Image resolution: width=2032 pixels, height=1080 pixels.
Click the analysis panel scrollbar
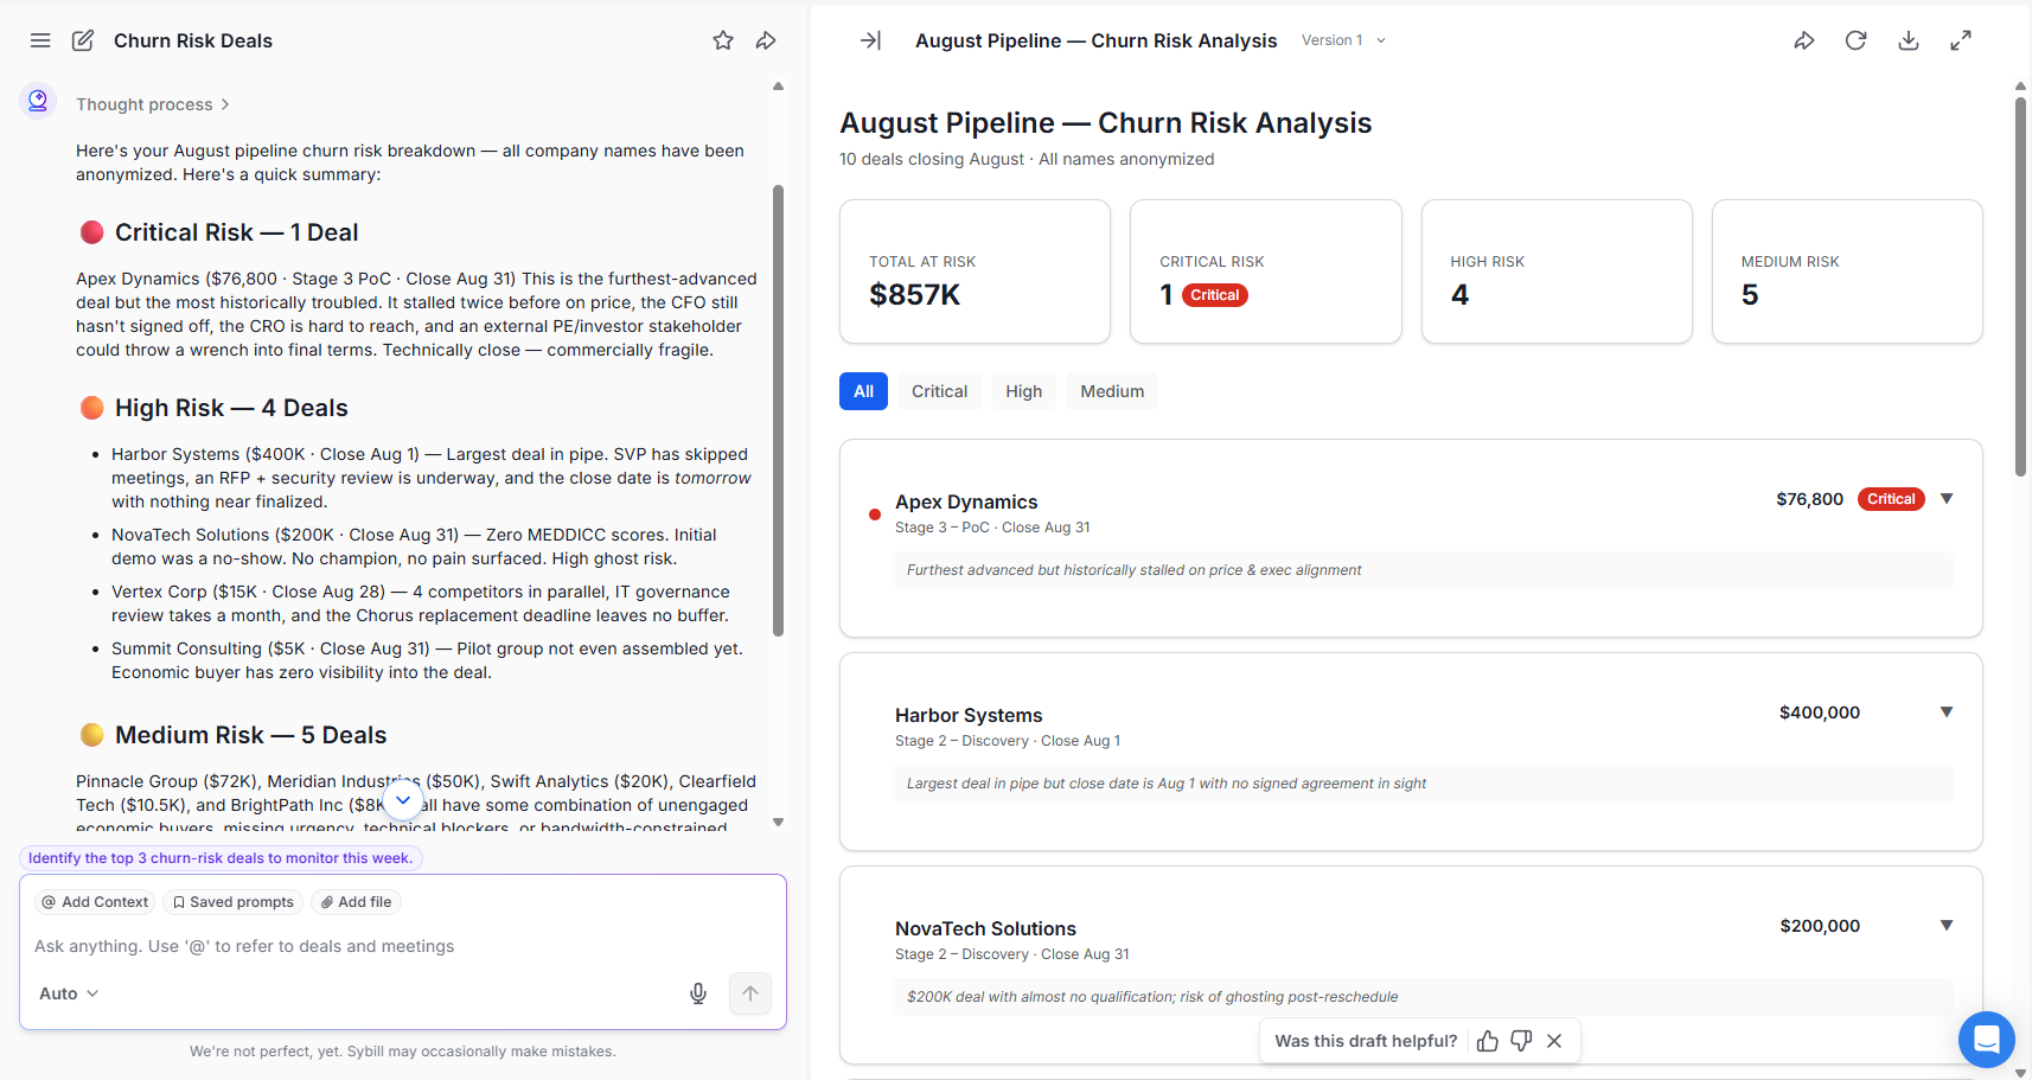point(2020,285)
